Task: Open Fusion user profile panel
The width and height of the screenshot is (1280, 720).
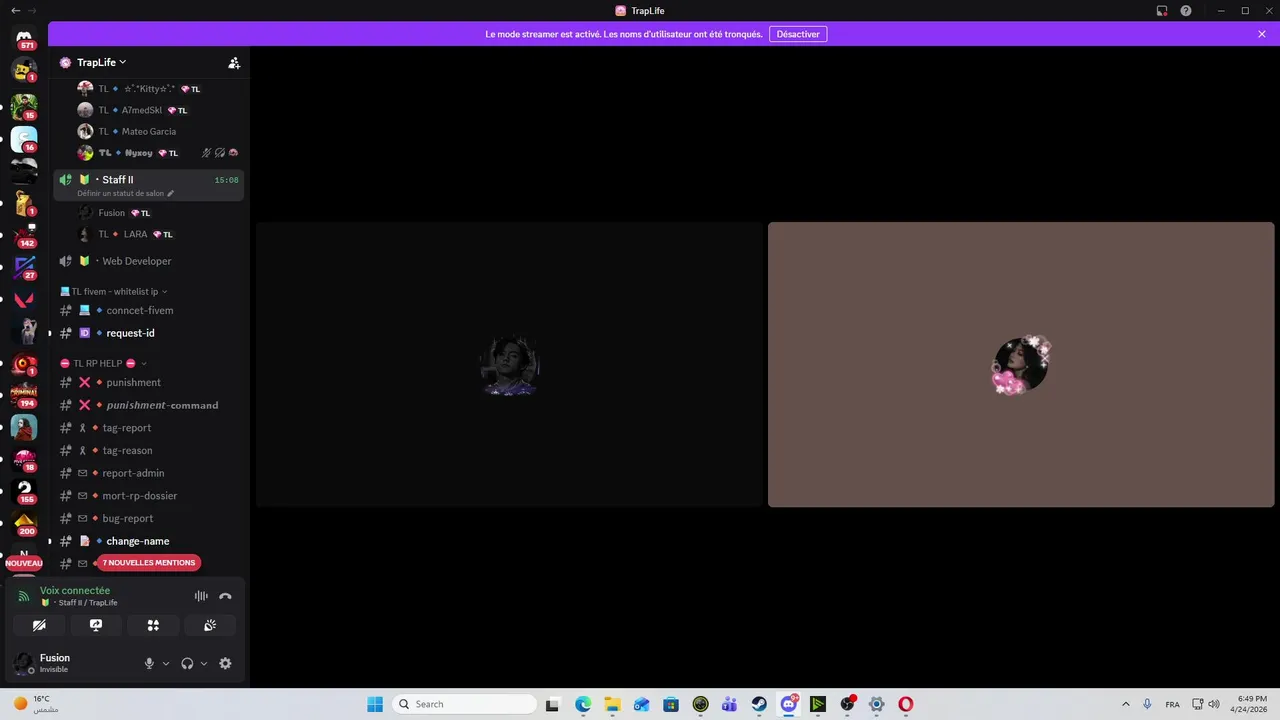Action: 55,663
